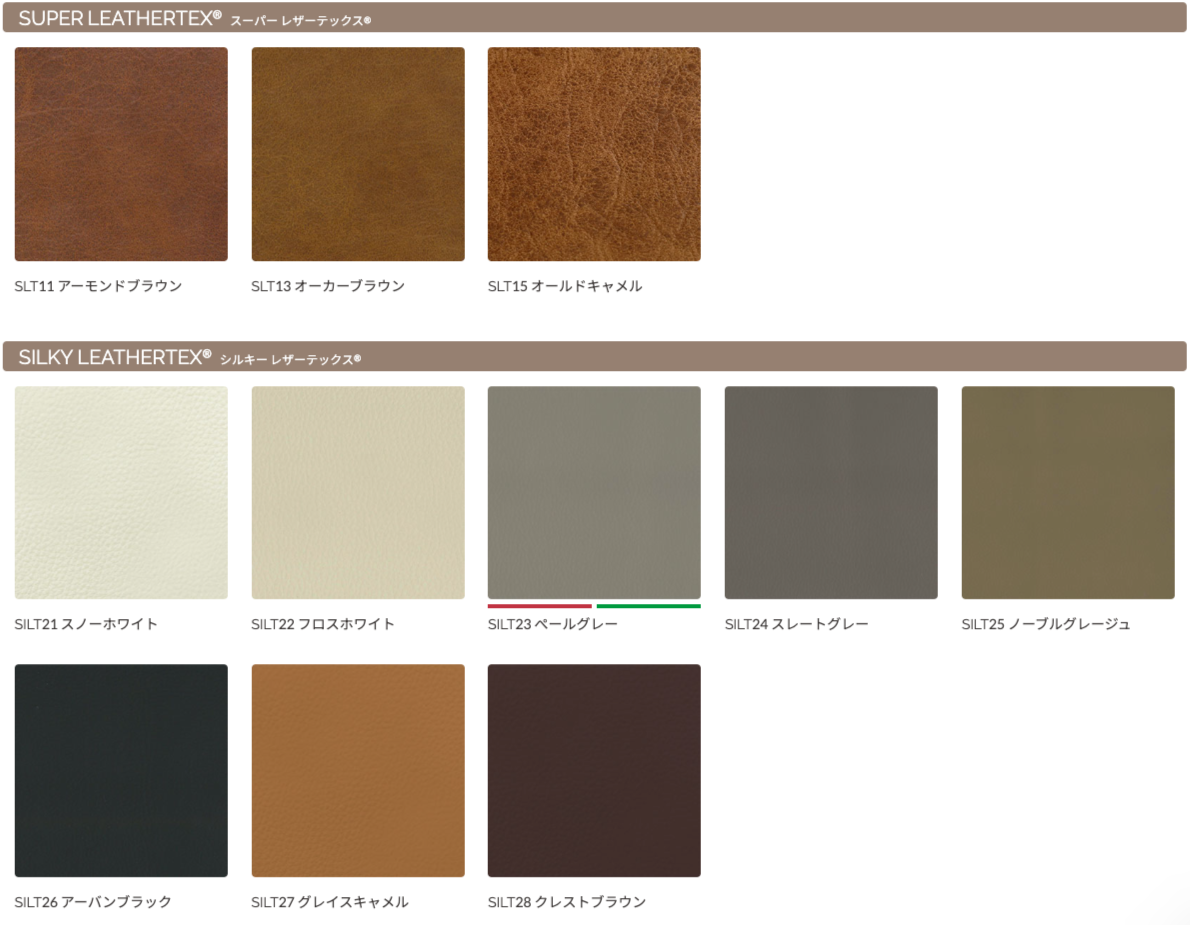Click label text 'SILT25 ノーブルグレージュ'

1046,624
